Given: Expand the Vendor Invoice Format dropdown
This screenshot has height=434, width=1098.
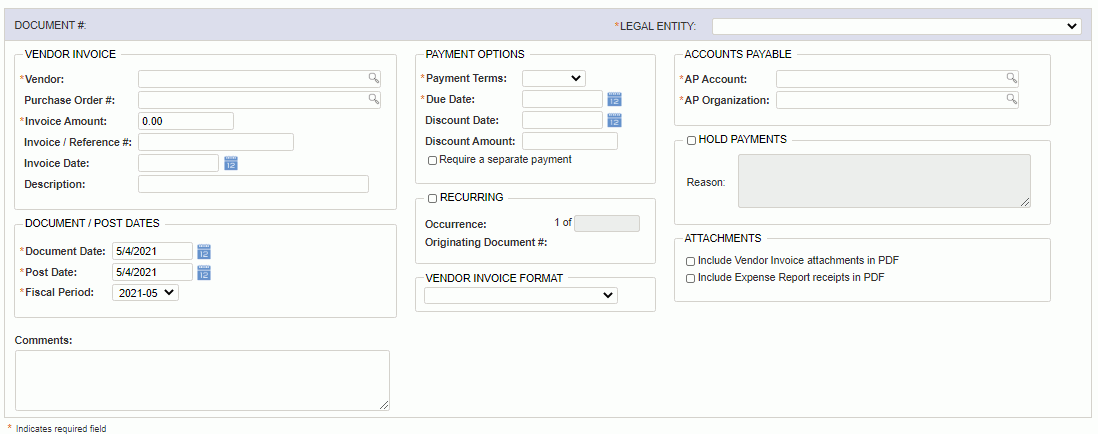Looking at the screenshot, I should coord(521,295).
